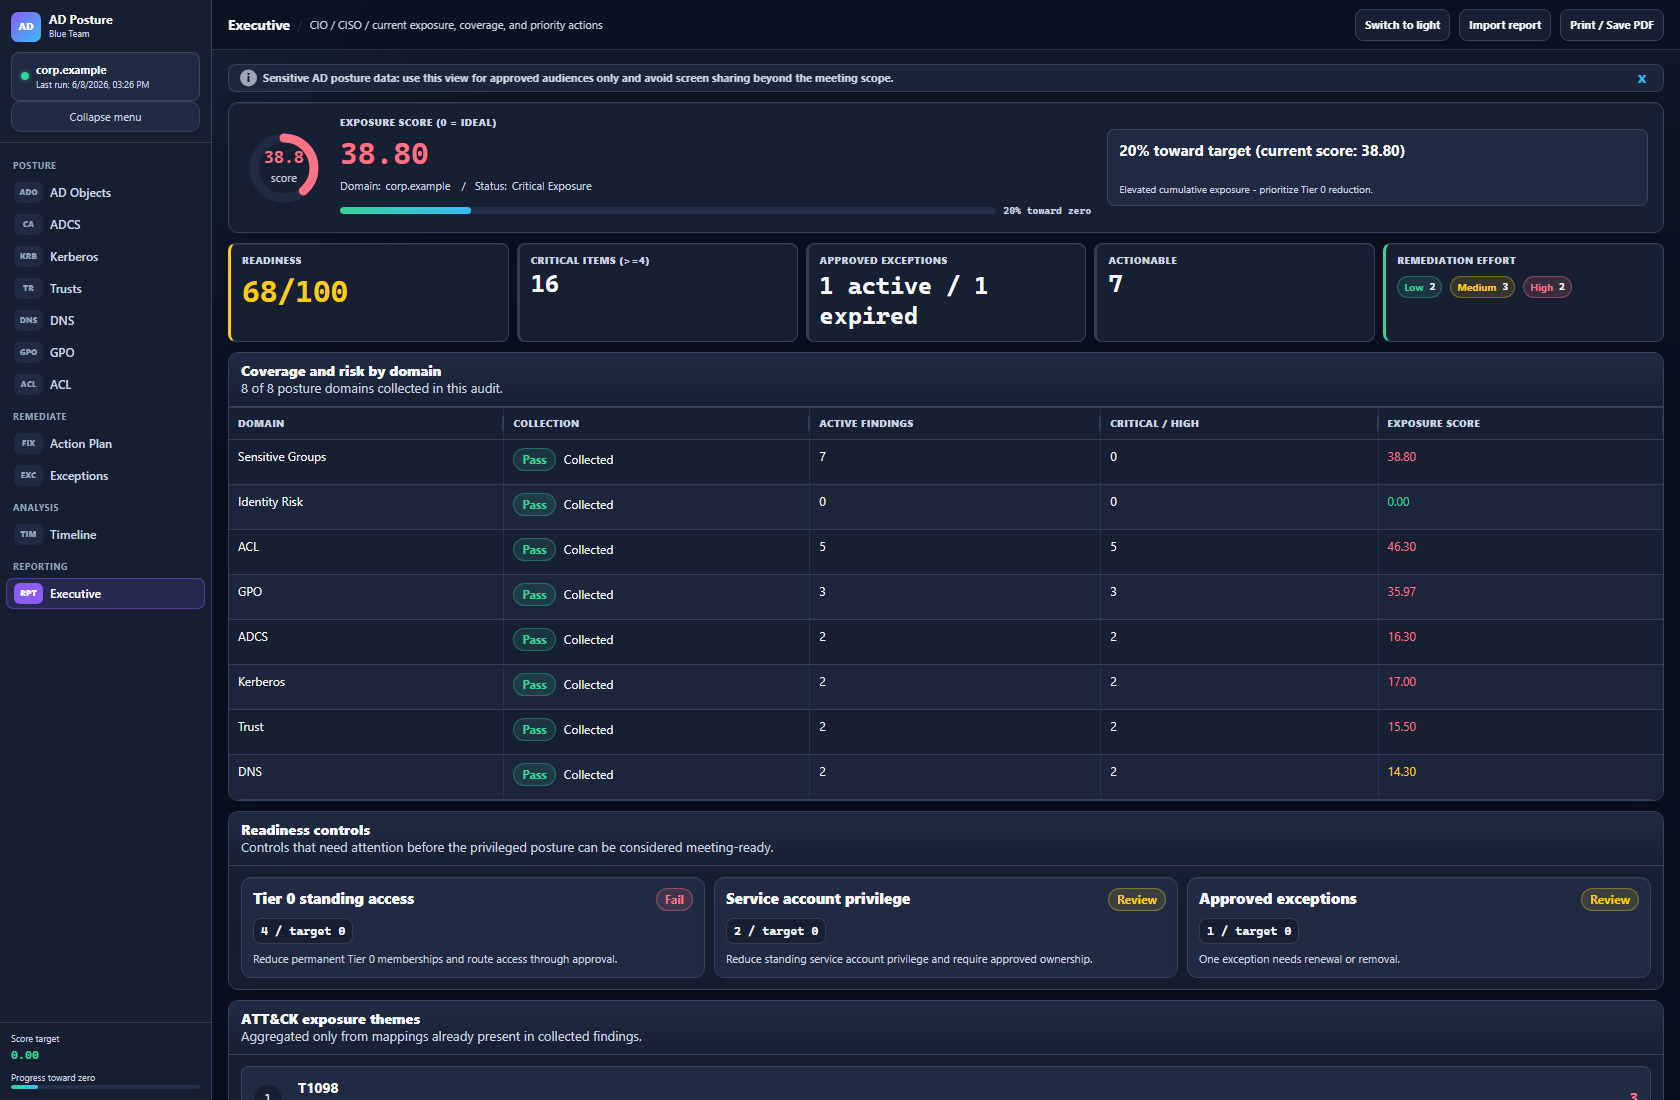Click the Approved Exceptions summary card
The image size is (1680, 1100).
point(946,293)
